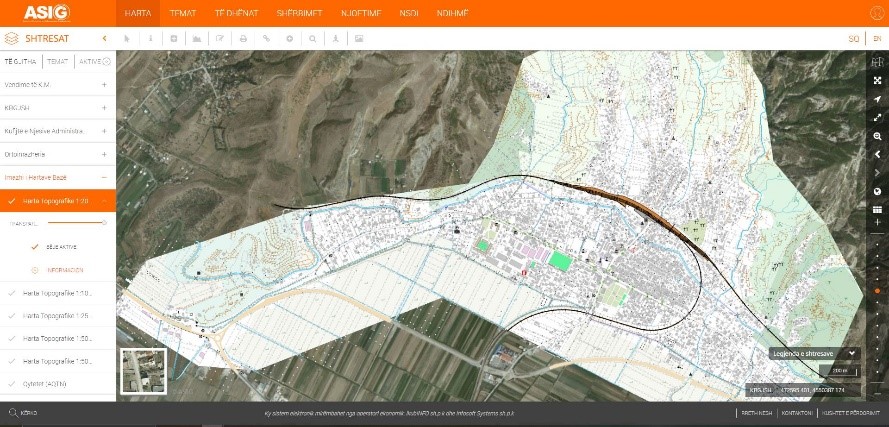
Task: Expand the Vendime të K.M. layer group
Action: pyautogui.click(x=104, y=85)
